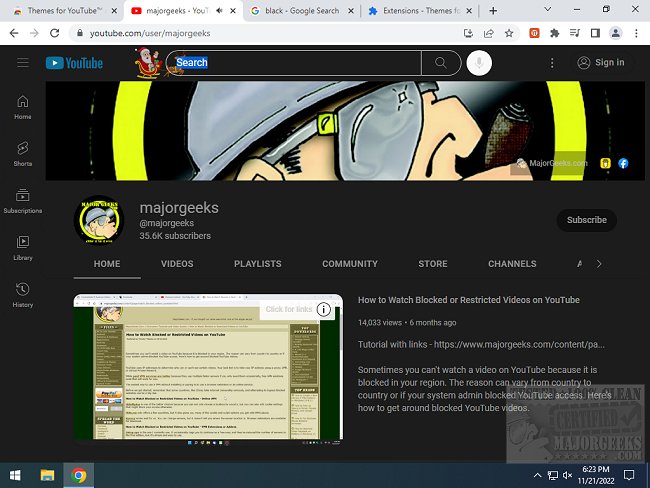This screenshot has width=650, height=488.
Task: Switch to the CHANNELS tab
Action: (512, 264)
